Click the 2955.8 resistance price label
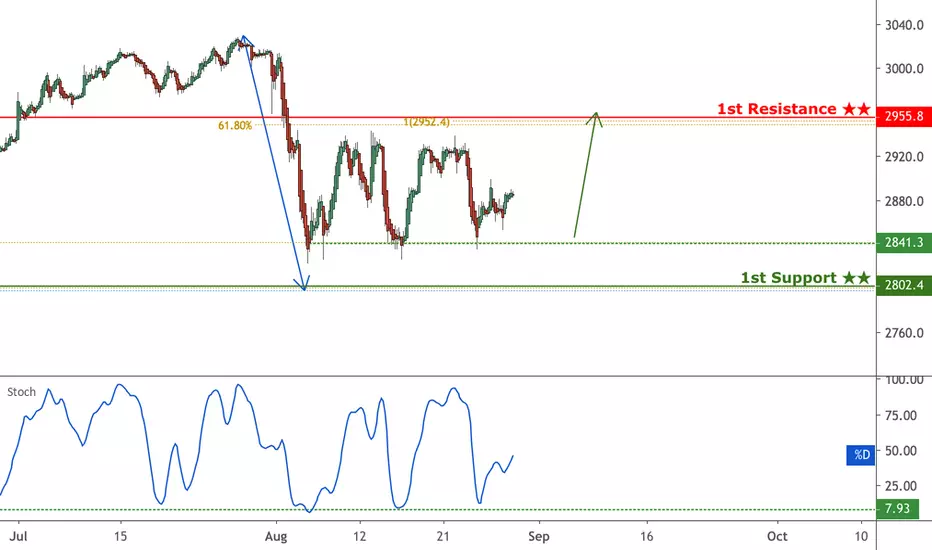 (x=903, y=116)
